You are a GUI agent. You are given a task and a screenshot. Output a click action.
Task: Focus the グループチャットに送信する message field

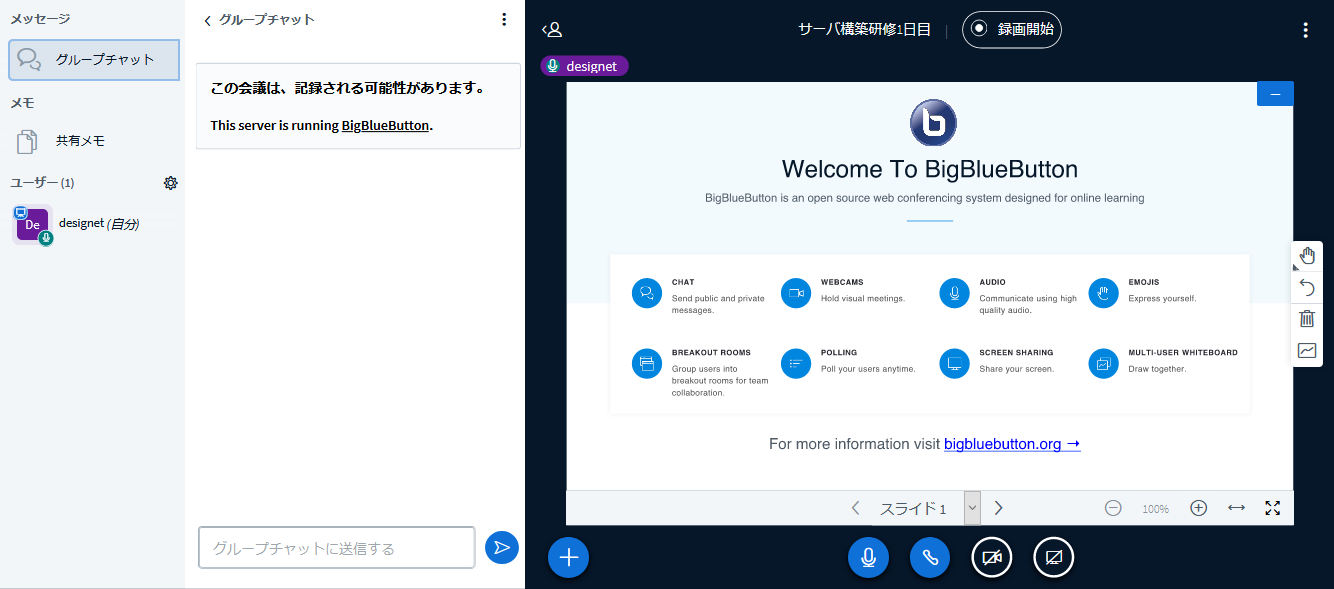click(x=337, y=548)
